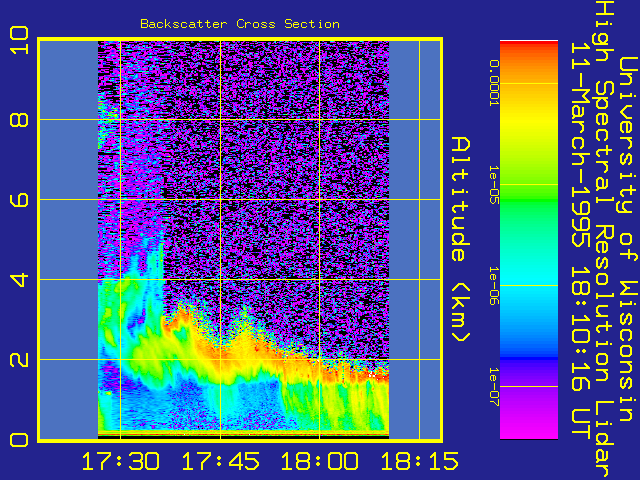Click the 'Altitude (km)' axis title
Image resolution: width=640 pixels, height=480 pixels.
(461, 240)
